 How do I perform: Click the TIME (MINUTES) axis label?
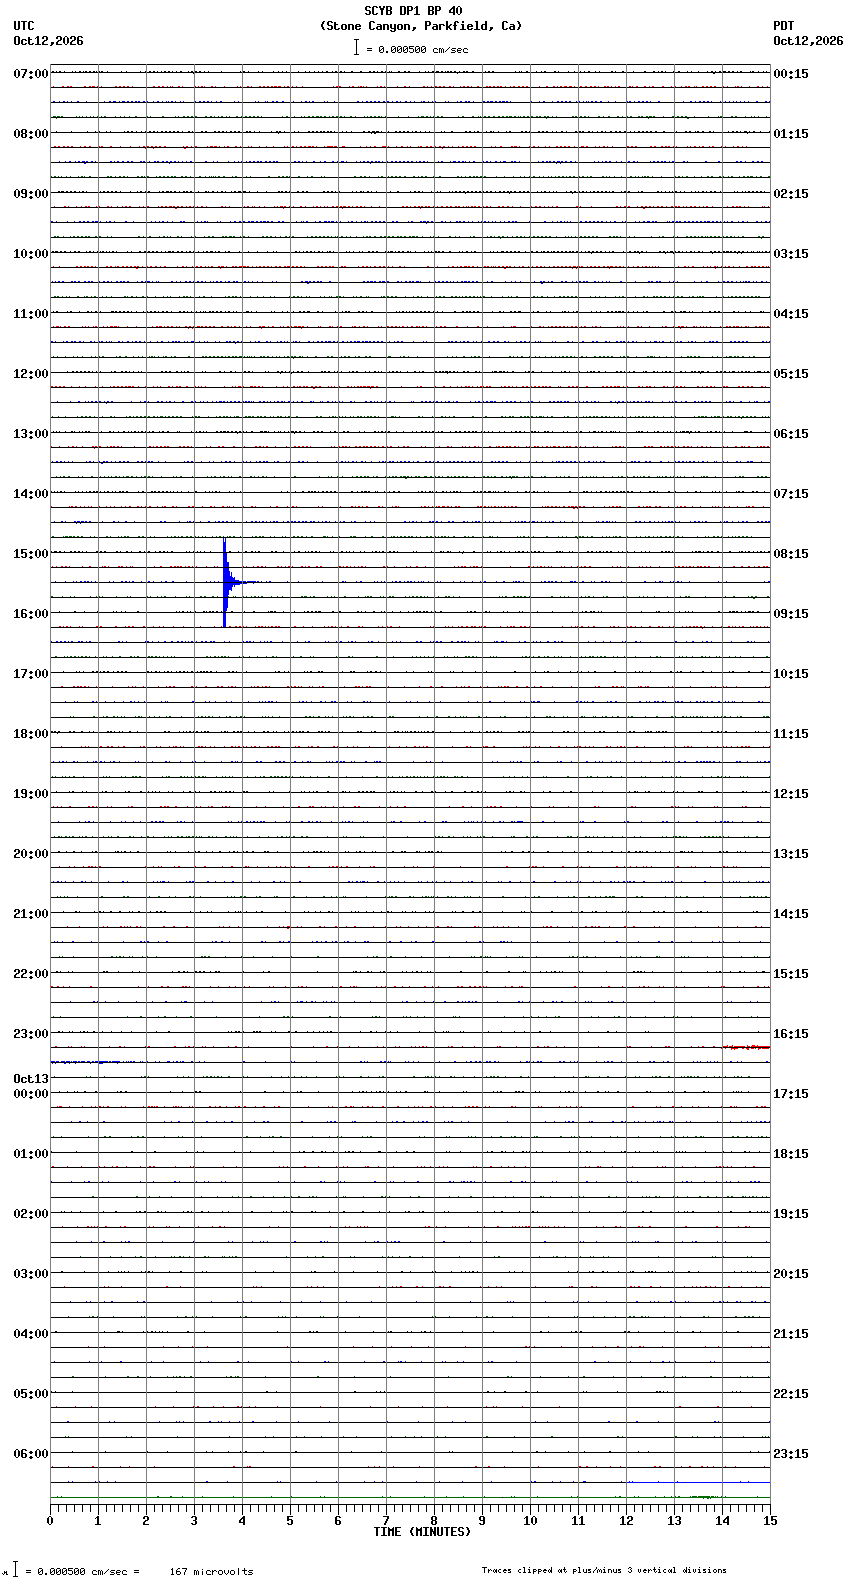[x=422, y=1532]
